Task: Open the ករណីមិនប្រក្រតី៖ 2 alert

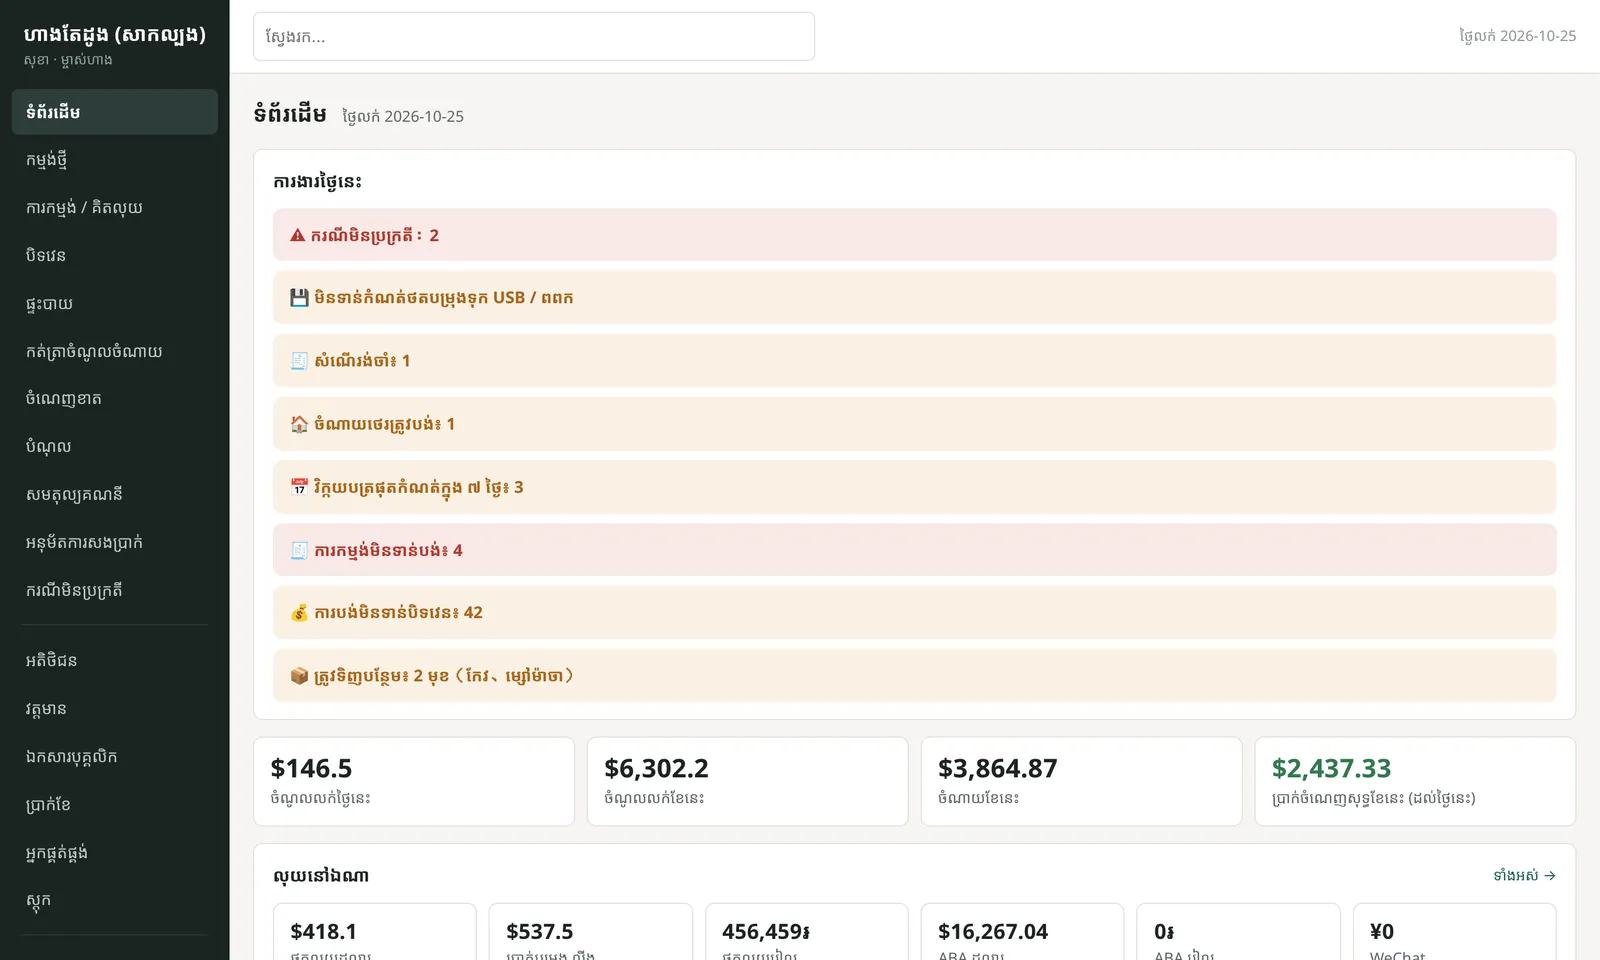Action: click(x=914, y=235)
